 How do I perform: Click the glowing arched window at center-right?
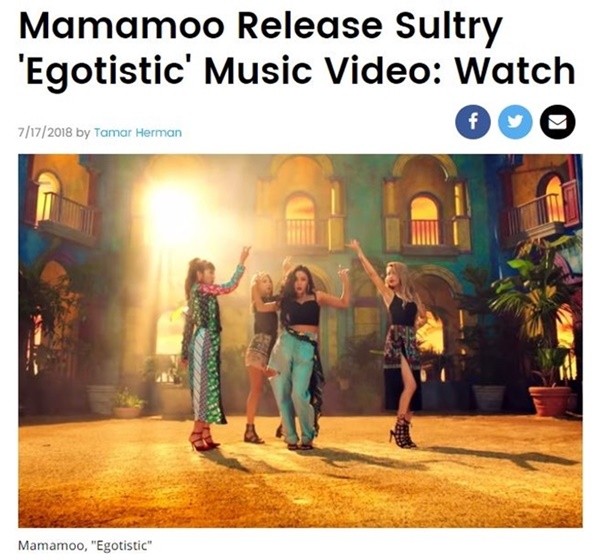424,220
